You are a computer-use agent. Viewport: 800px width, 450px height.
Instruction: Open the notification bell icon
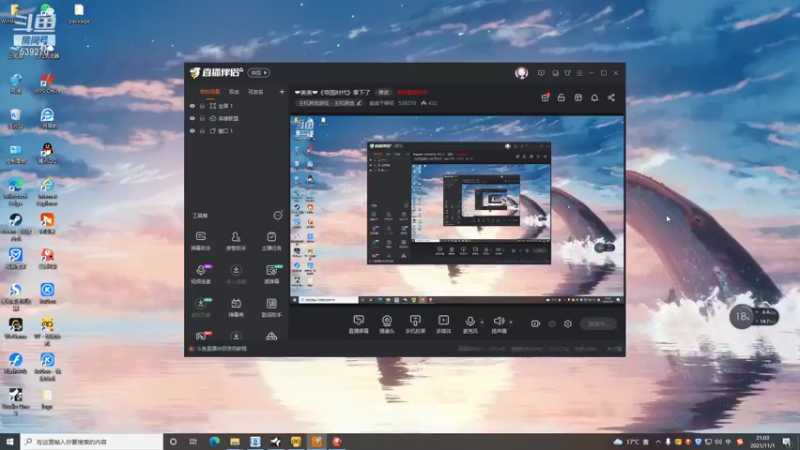[x=594, y=97]
